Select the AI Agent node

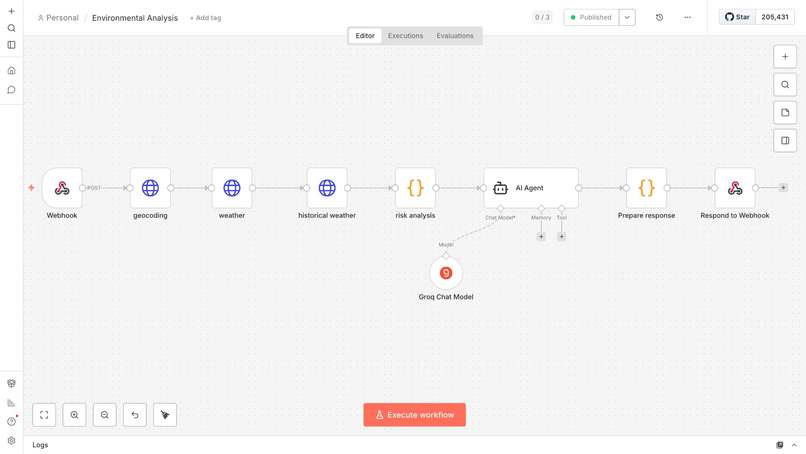pos(531,188)
